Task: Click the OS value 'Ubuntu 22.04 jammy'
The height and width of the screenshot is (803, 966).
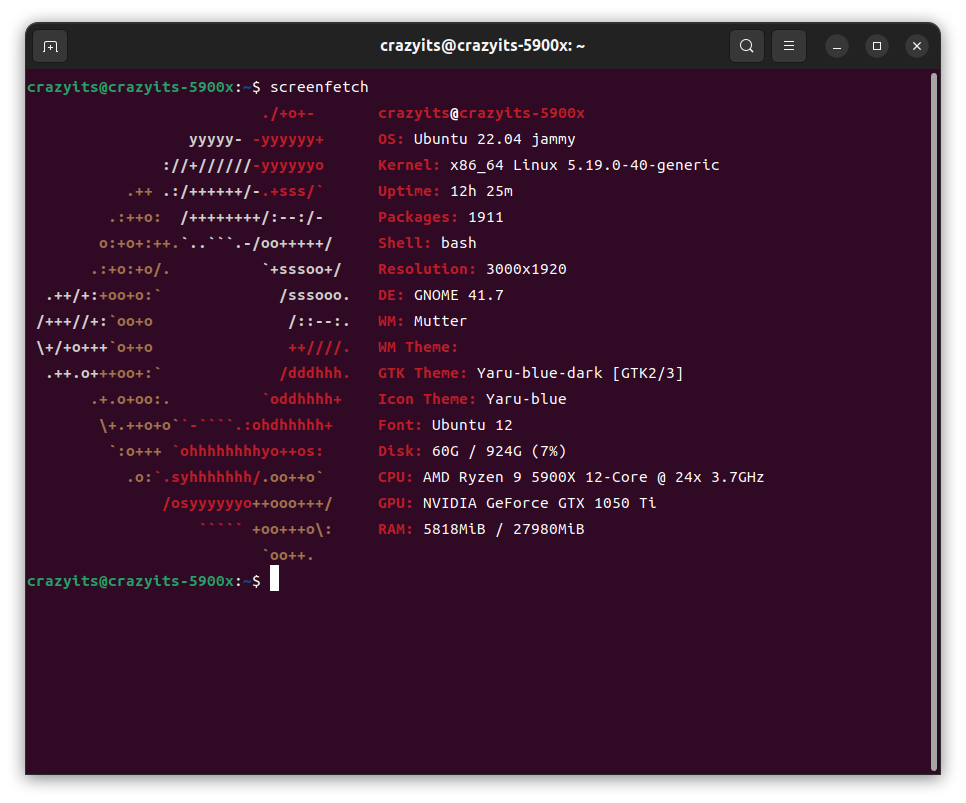Action: coord(494,139)
